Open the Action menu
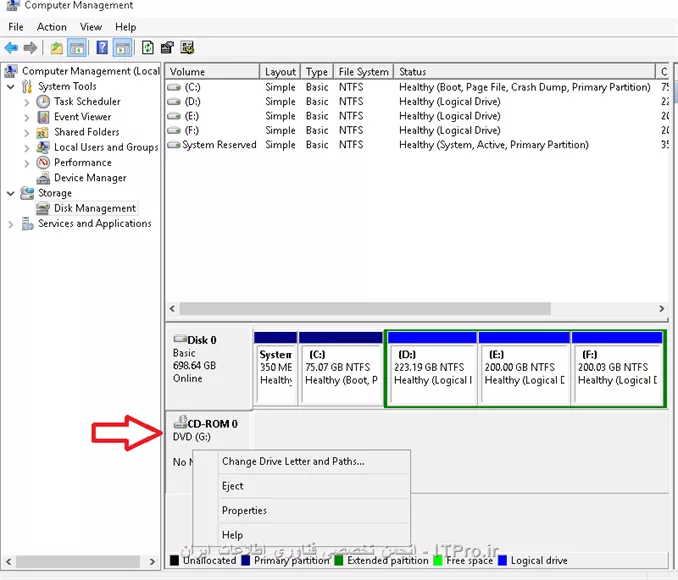This screenshot has height=580, width=678. coord(51,27)
